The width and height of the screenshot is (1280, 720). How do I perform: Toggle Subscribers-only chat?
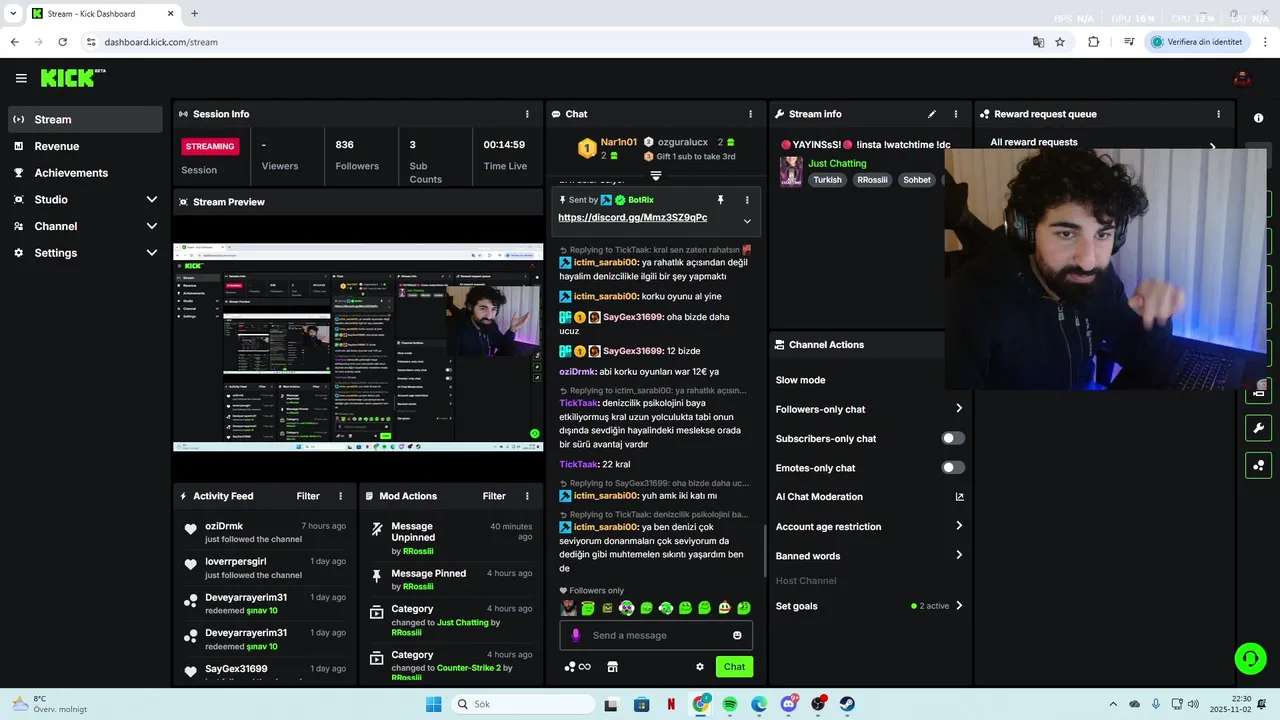point(953,438)
